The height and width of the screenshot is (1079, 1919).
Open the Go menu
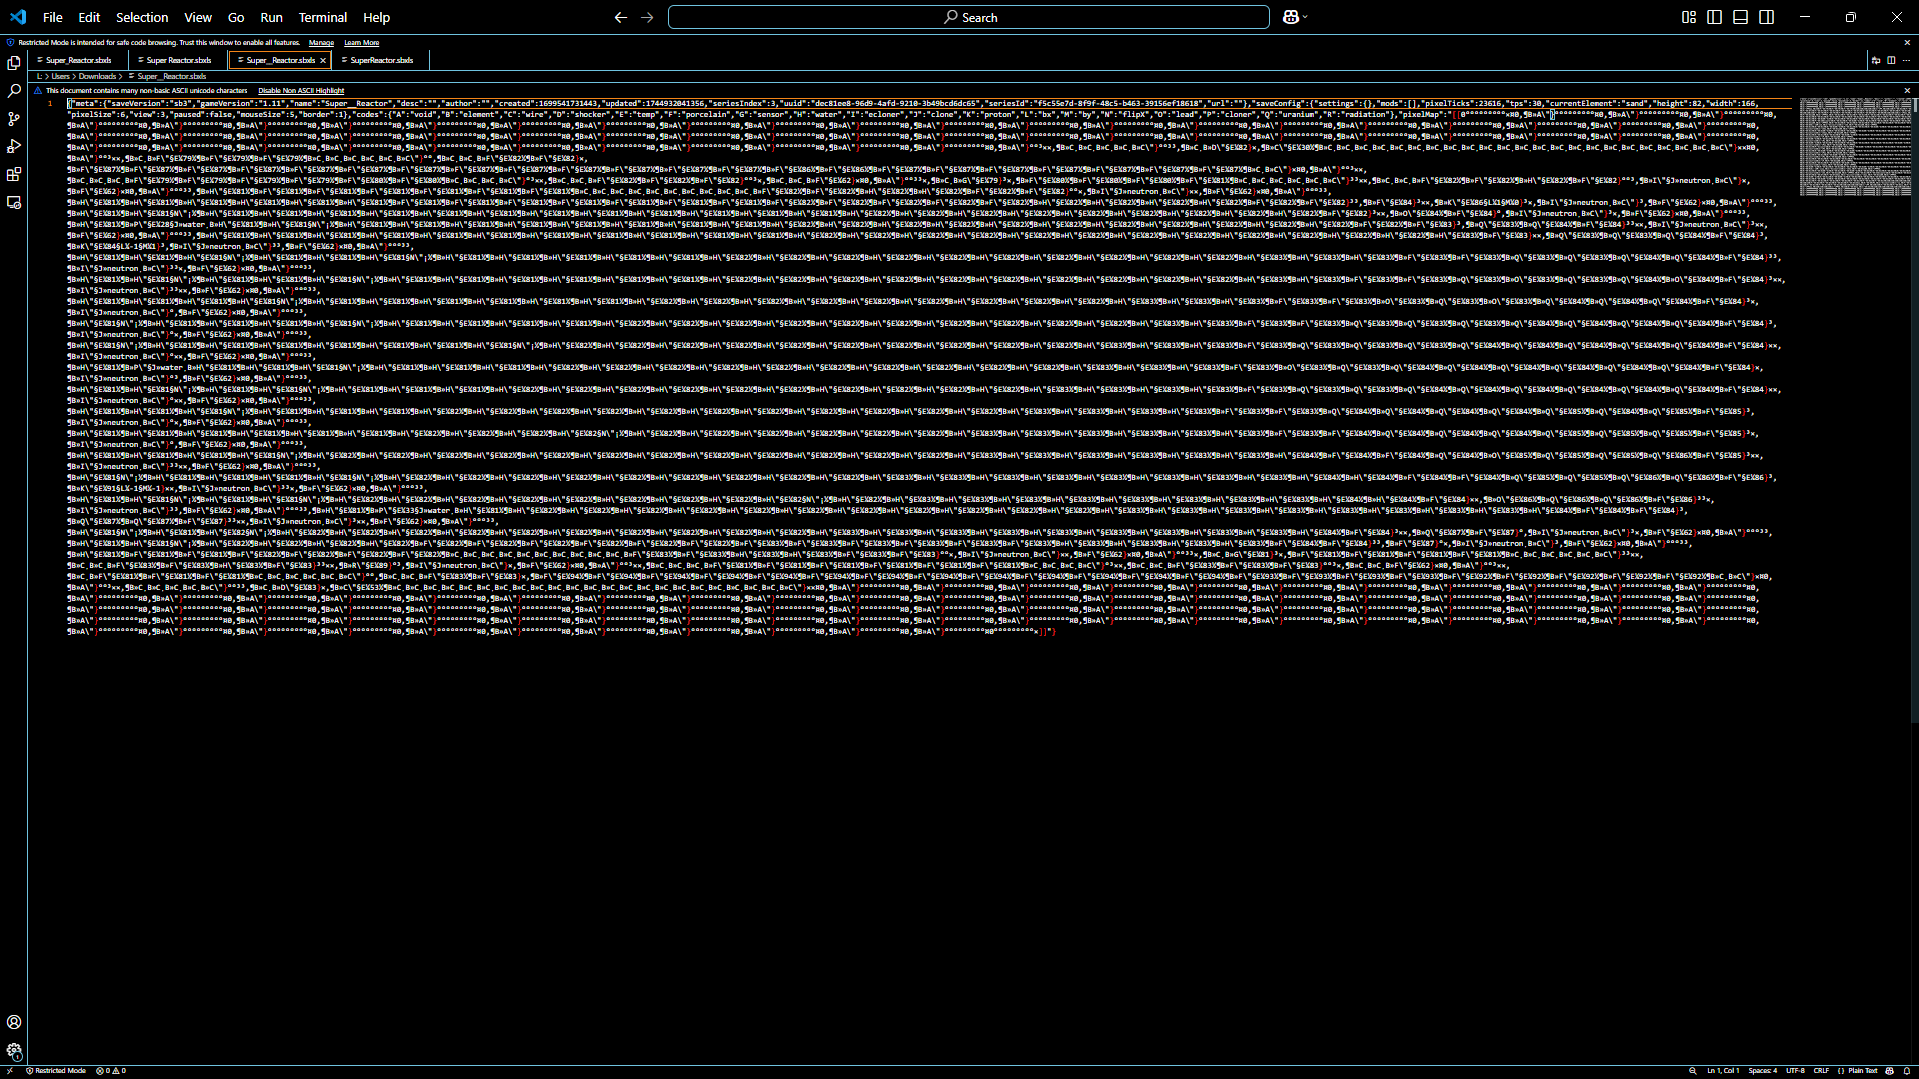coord(236,17)
